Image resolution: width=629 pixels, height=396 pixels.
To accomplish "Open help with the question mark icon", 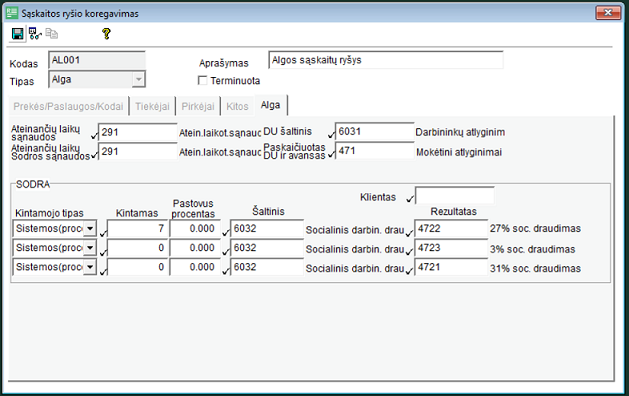I will [106, 34].
